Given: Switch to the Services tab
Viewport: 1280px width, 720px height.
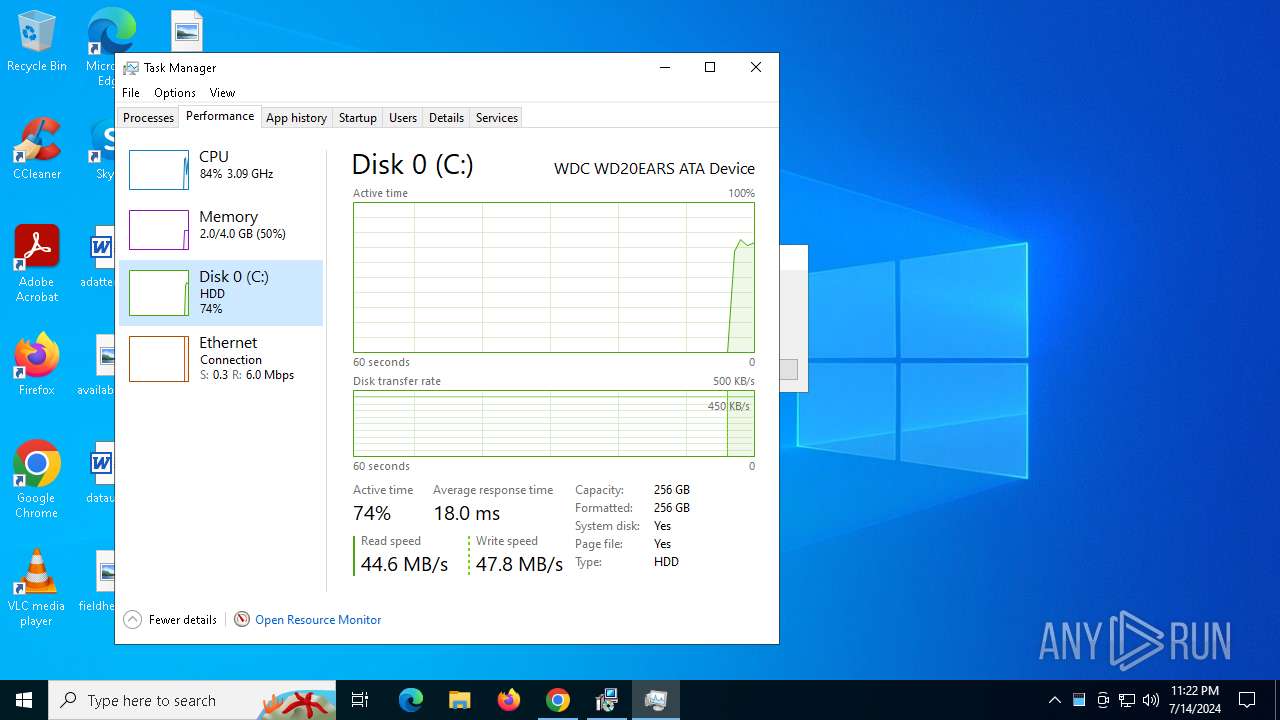Looking at the screenshot, I should pyautogui.click(x=497, y=118).
